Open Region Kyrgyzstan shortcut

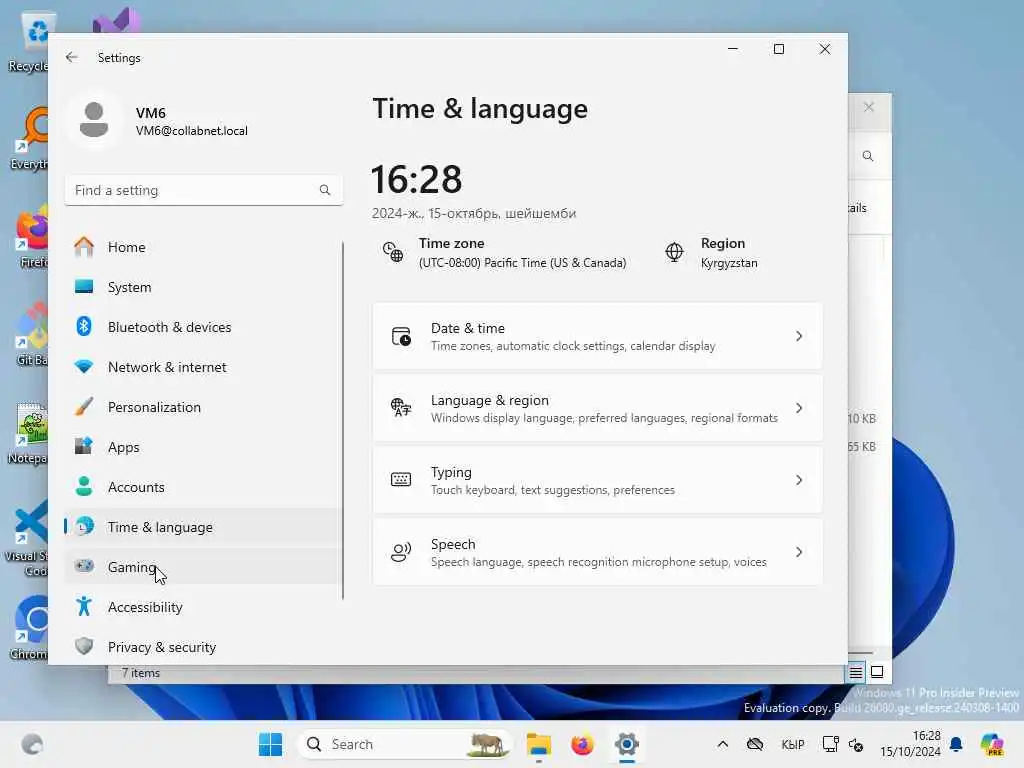click(x=712, y=253)
